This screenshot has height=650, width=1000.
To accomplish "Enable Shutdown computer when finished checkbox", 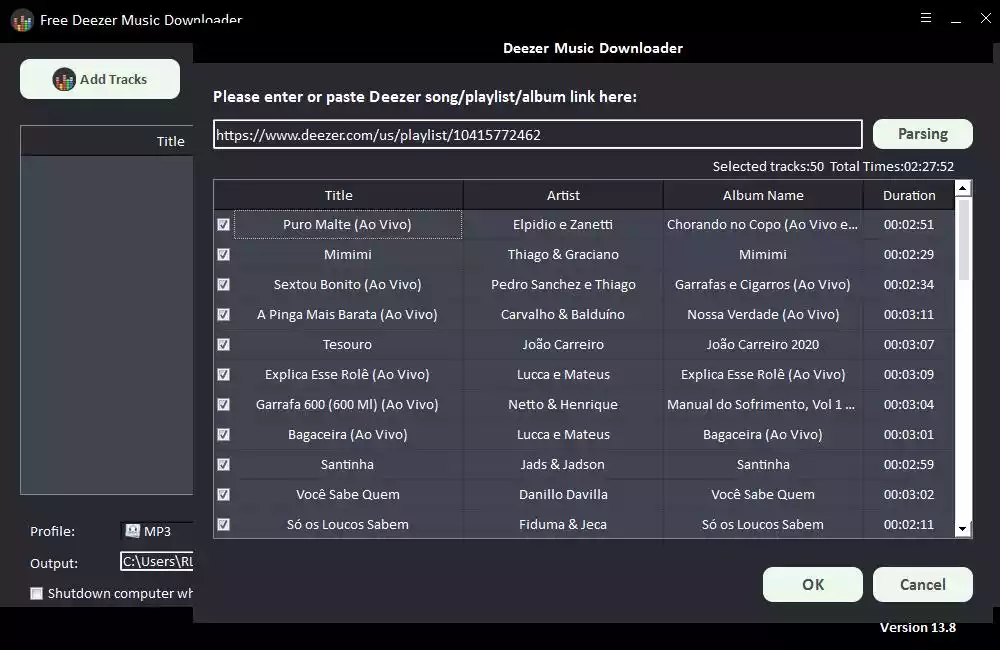I will coord(37,593).
